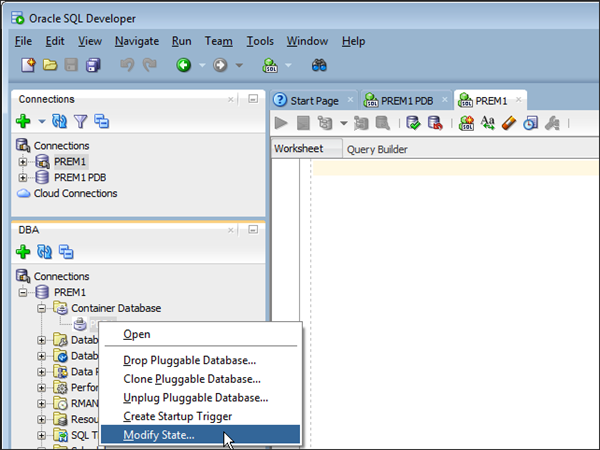Open the Team menu
This screenshot has height=450, width=600.
(x=218, y=41)
